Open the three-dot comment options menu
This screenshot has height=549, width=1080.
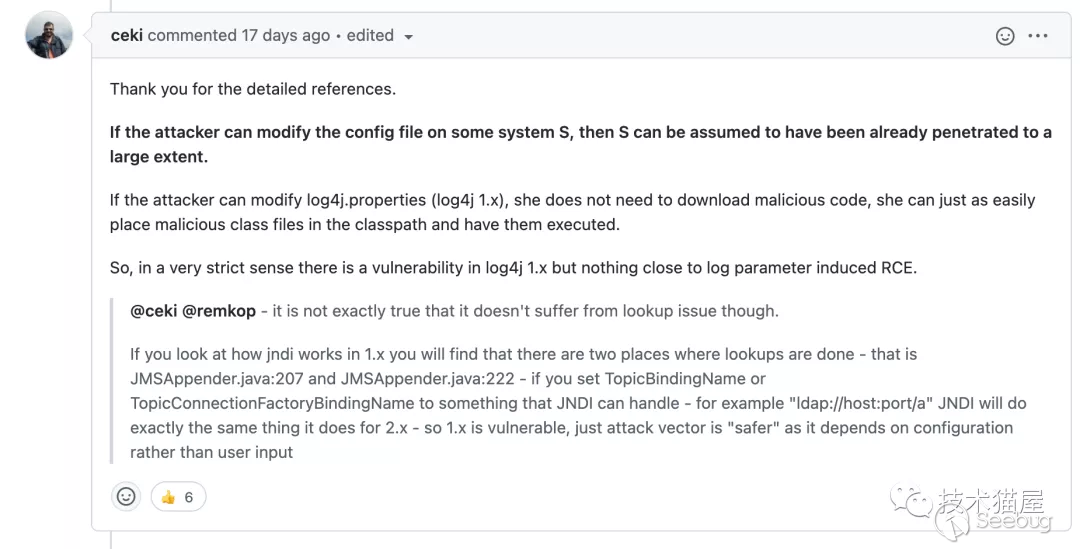(x=1038, y=36)
